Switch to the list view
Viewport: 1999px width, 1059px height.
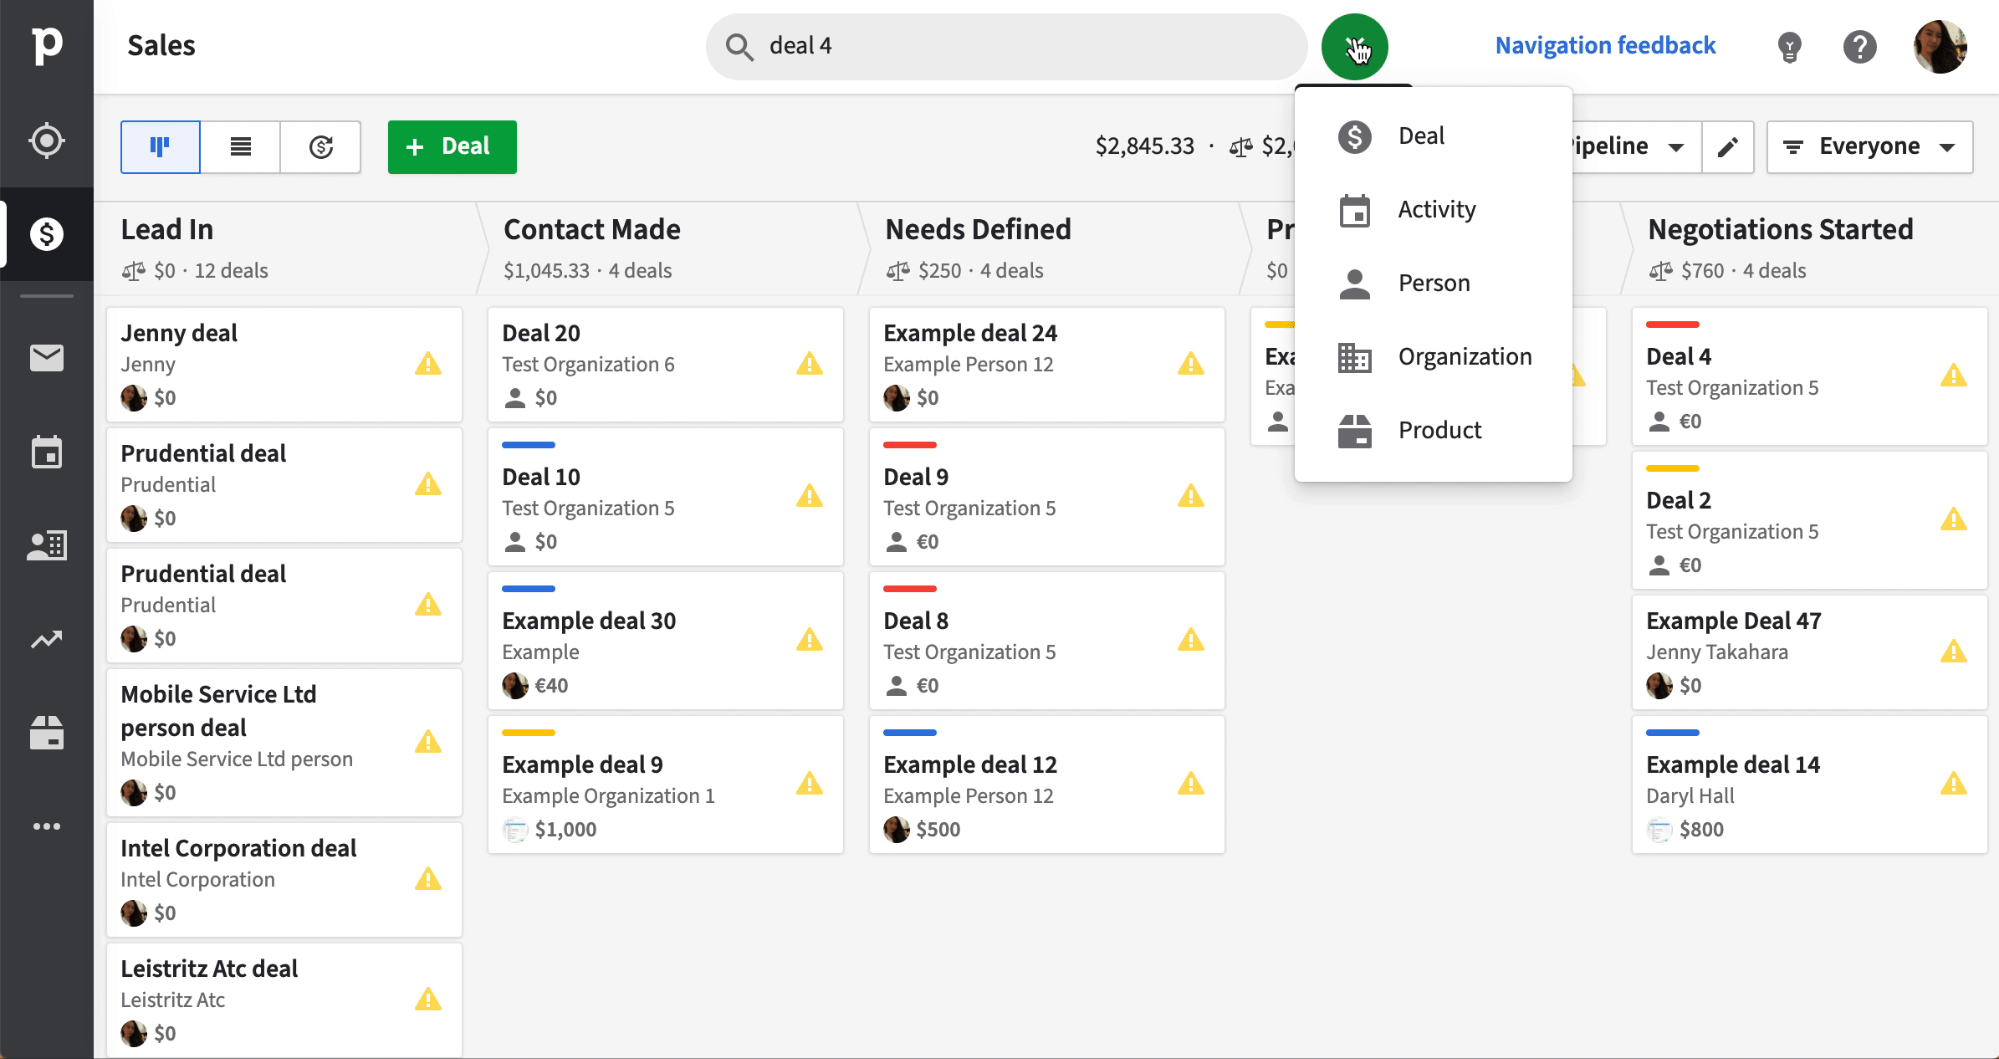(240, 147)
